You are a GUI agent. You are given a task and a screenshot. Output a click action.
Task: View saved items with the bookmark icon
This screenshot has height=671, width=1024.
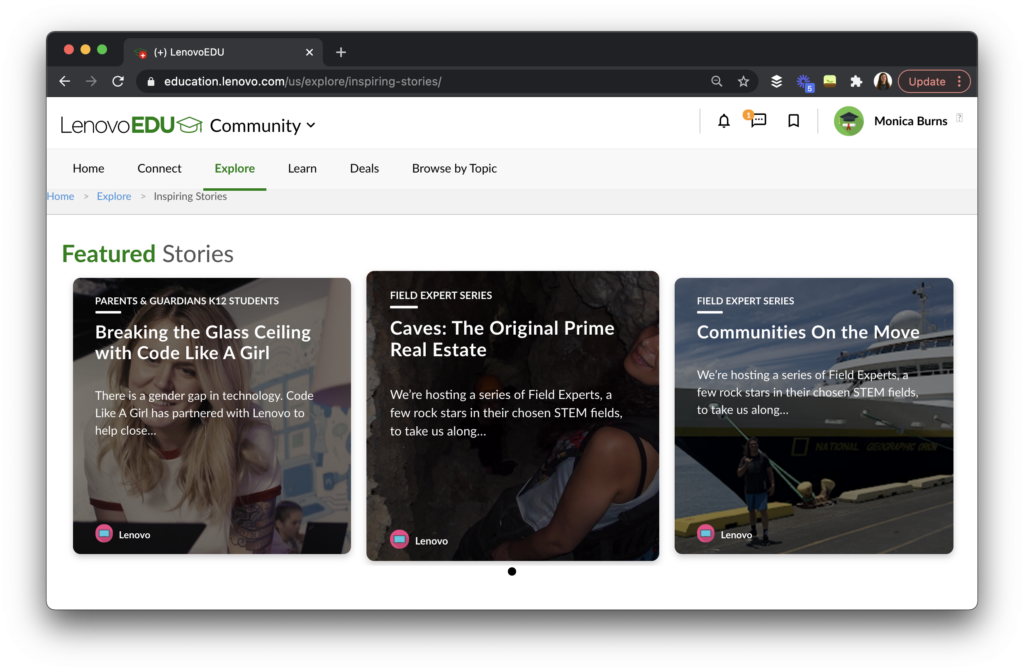[793, 121]
